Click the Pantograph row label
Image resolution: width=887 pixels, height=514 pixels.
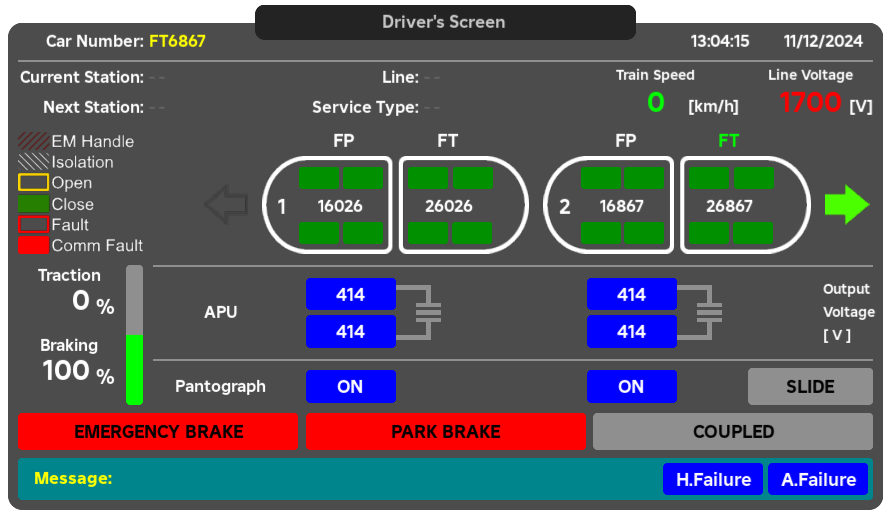pos(220,386)
